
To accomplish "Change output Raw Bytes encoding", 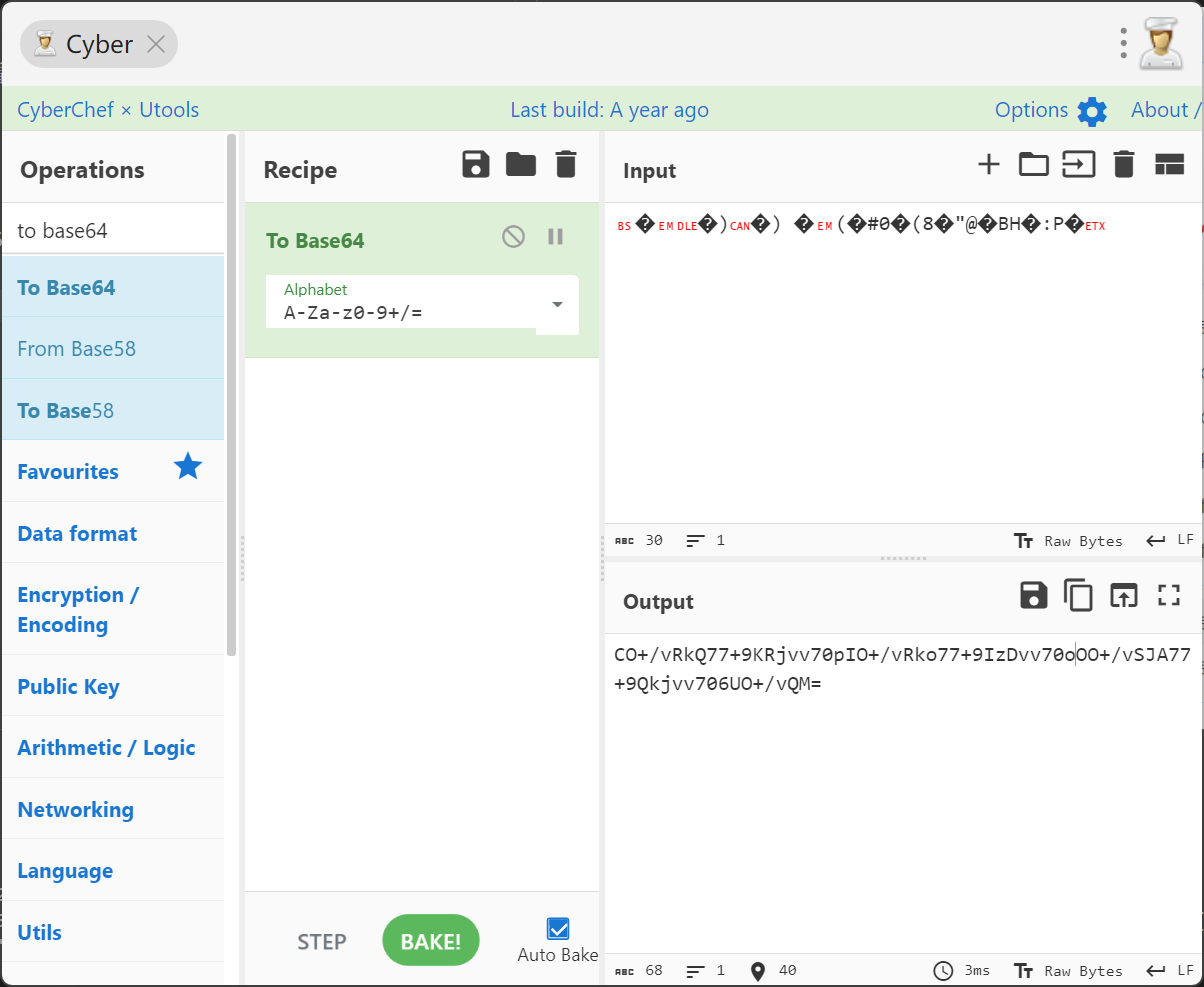I will 1068,971.
